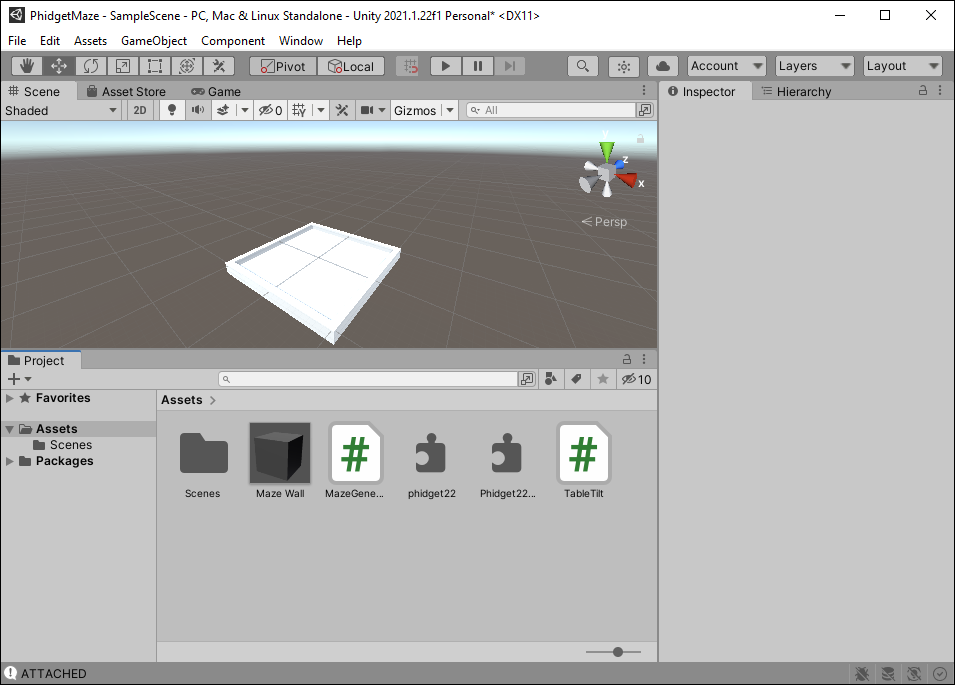Select Scenes folder in tree

tap(63, 445)
